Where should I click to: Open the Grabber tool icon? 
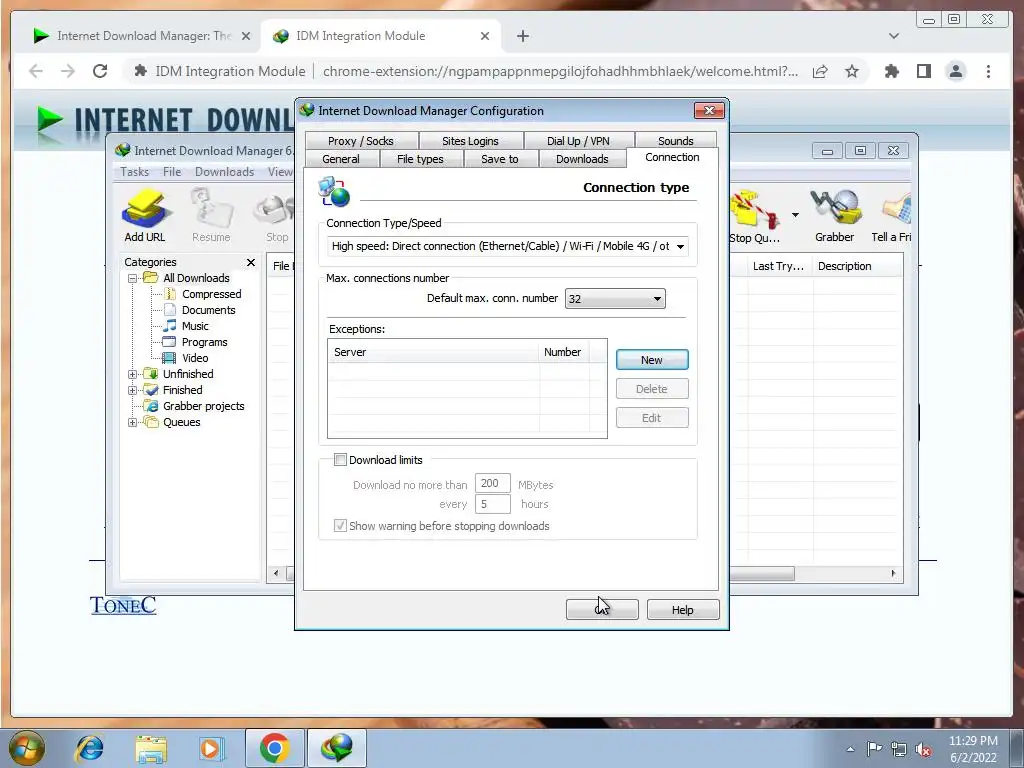[x=835, y=216]
